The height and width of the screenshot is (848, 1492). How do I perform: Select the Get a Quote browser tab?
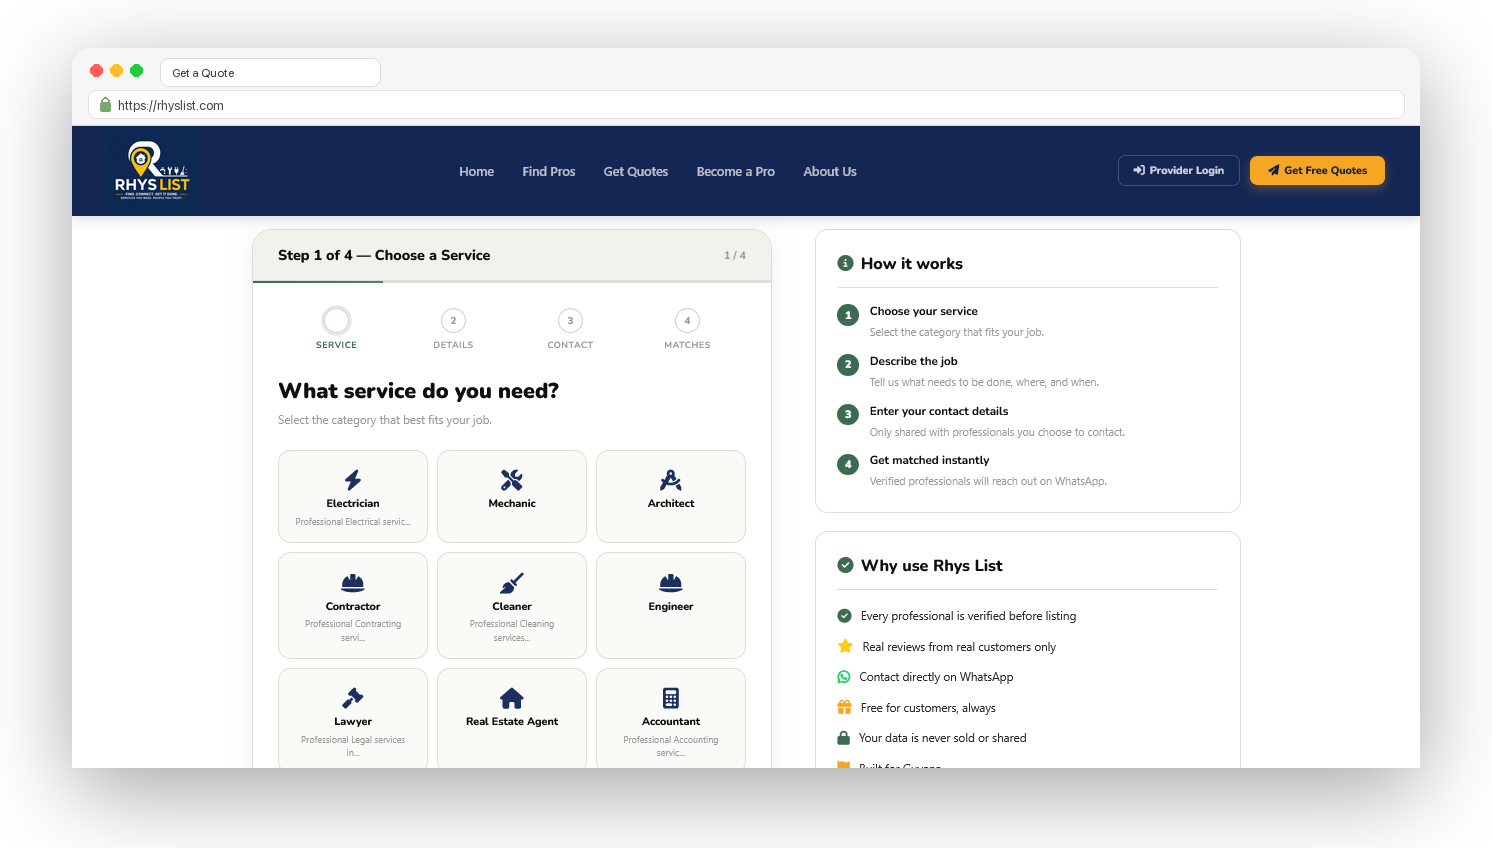[x=270, y=73]
